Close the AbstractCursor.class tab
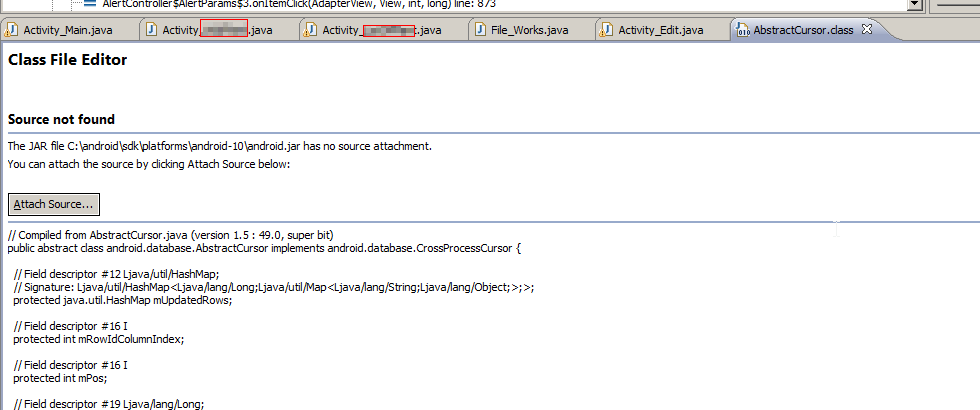Viewport: 980px width, 410px height. [866, 29]
